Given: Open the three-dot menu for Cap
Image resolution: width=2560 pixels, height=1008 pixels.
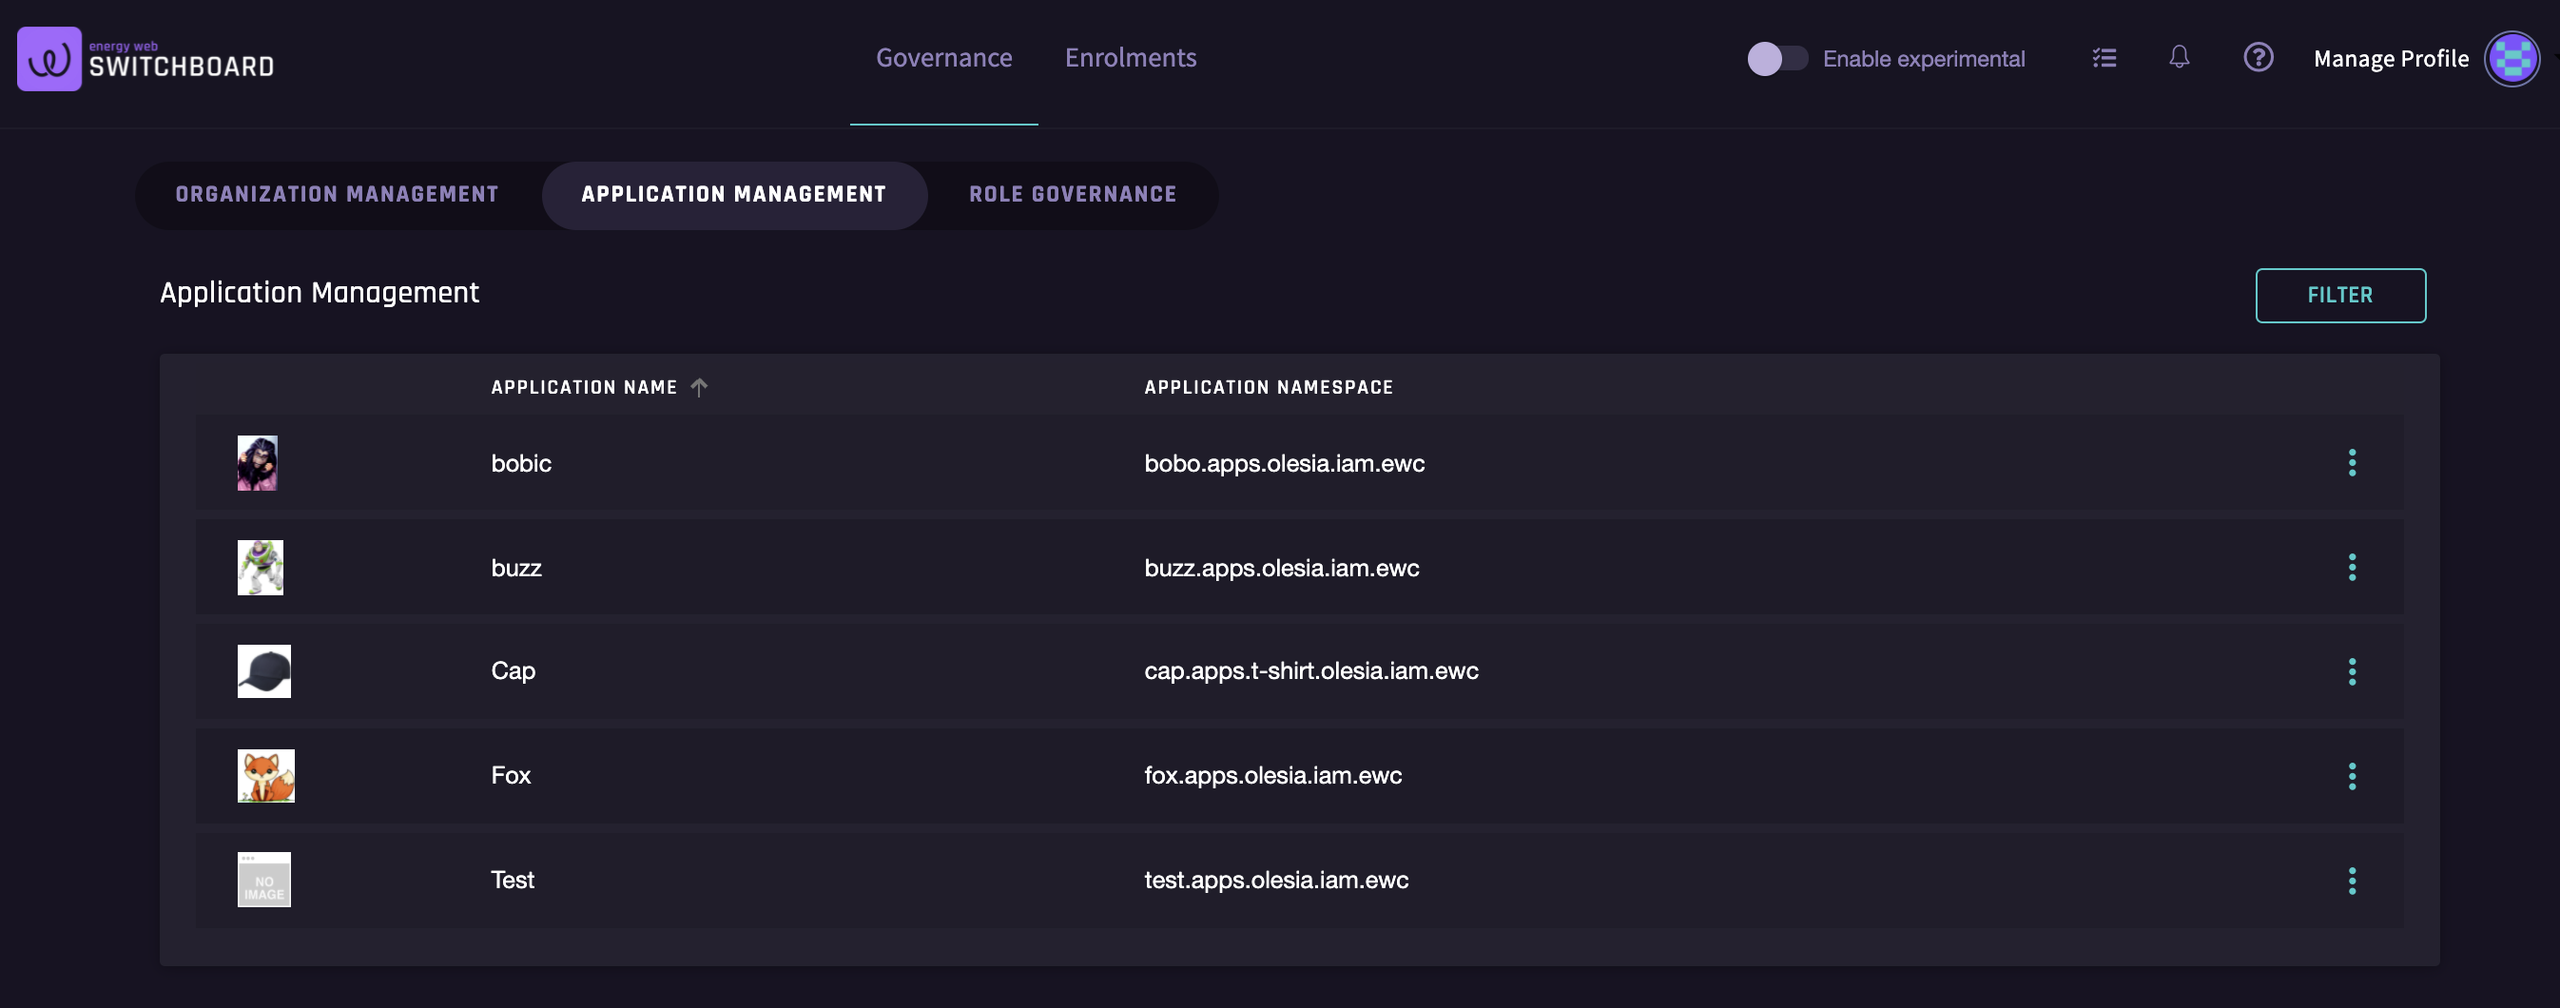Looking at the screenshot, I should pyautogui.click(x=2352, y=672).
